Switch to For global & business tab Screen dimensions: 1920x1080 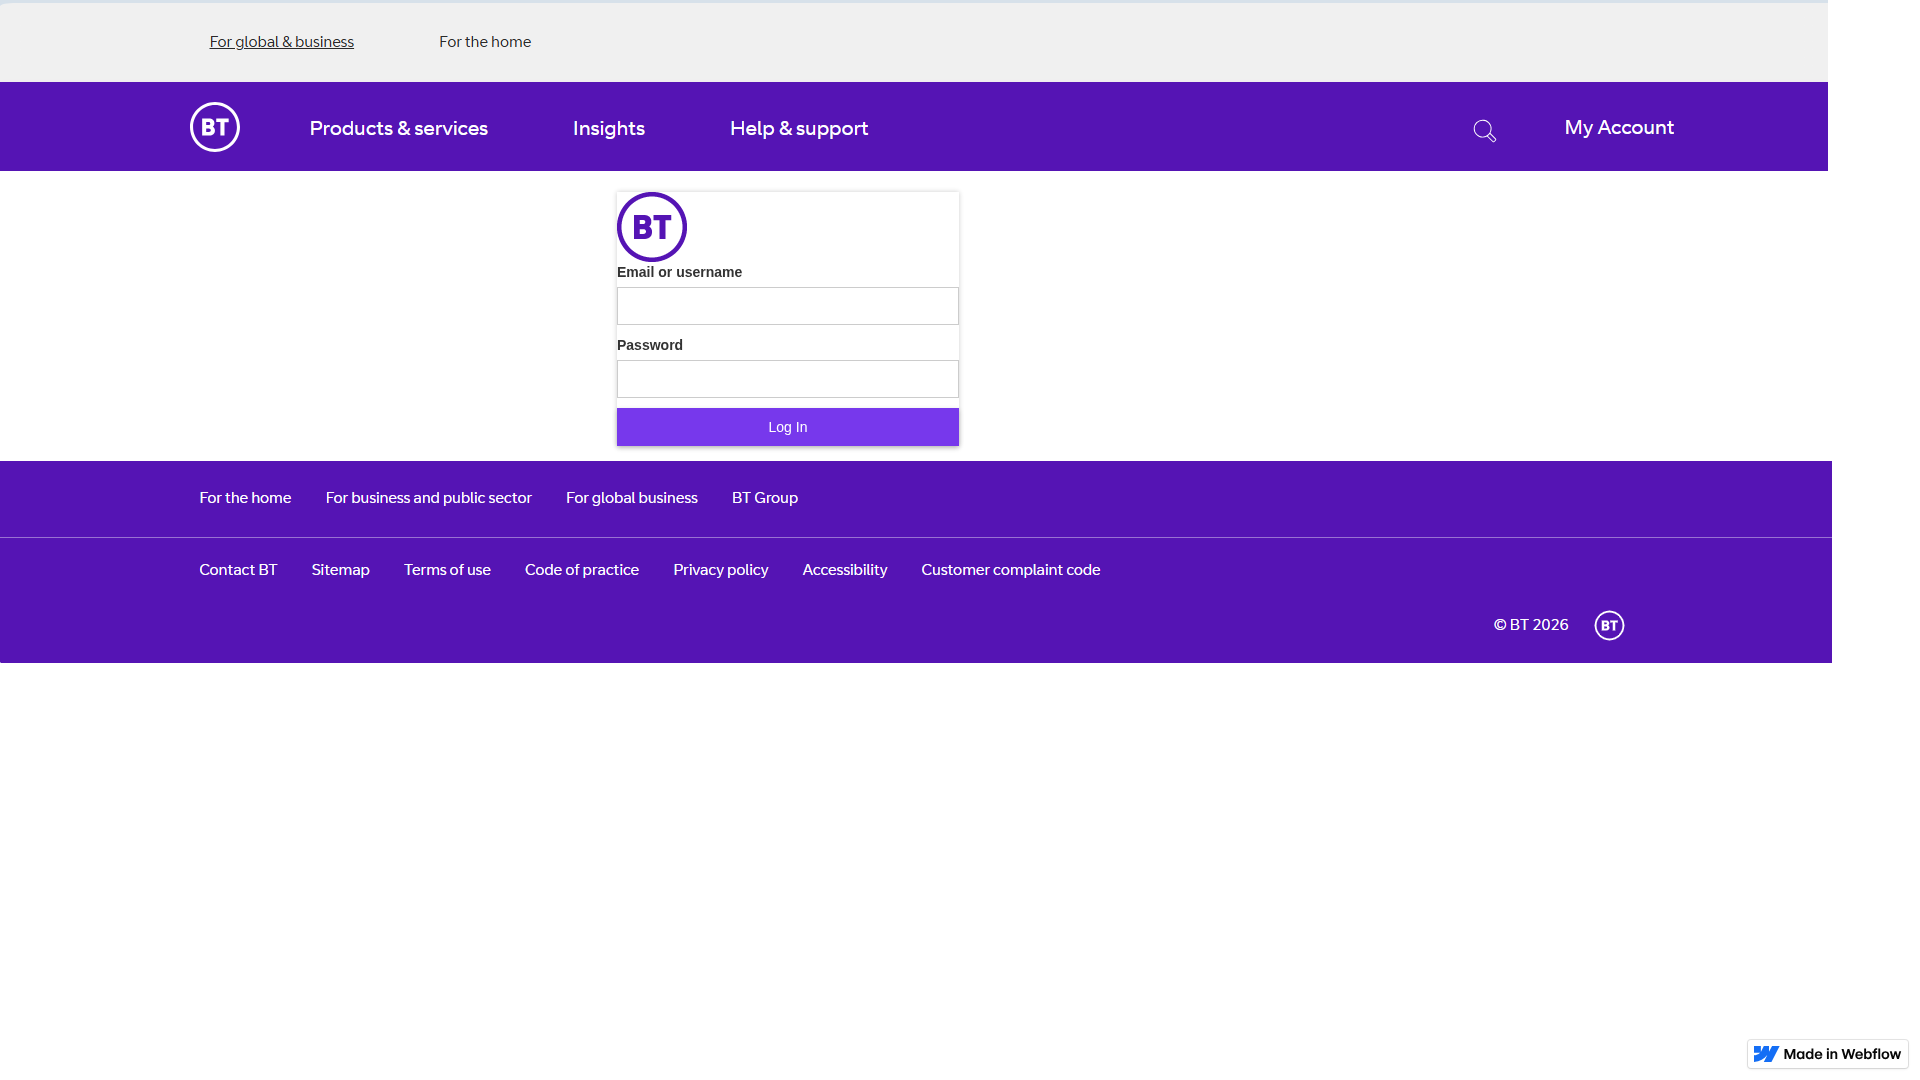tap(282, 41)
